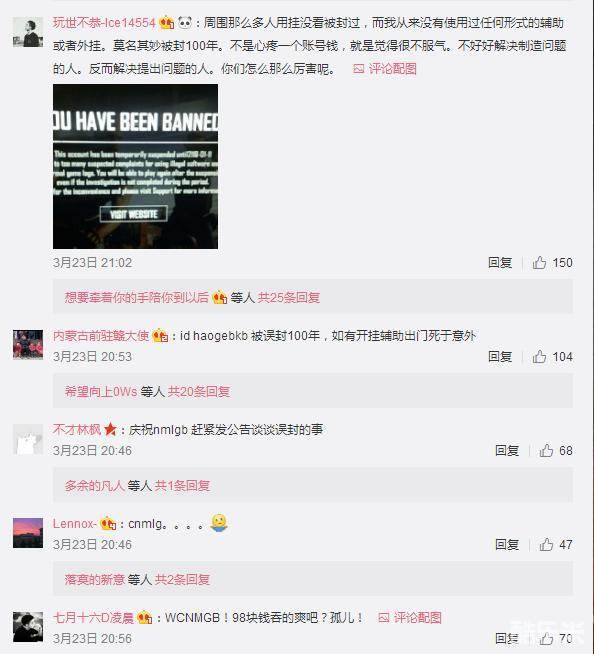Open user 想要牵着你的手陪你到以后 from replies
Image resolution: width=594 pixels, height=654 pixels.
136,297
